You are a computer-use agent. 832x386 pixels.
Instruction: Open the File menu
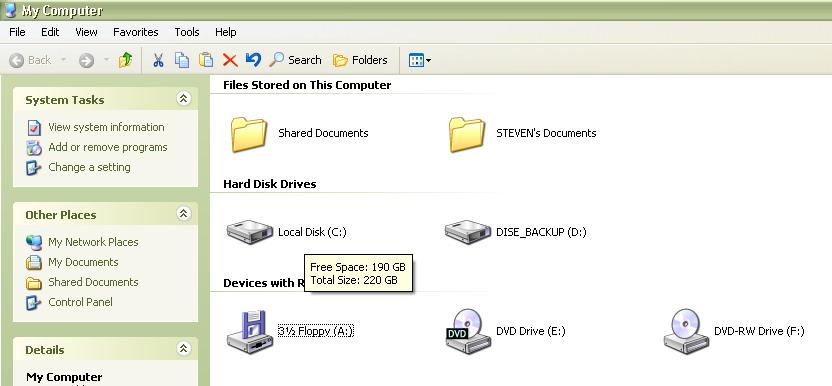pyautogui.click(x=18, y=32)
